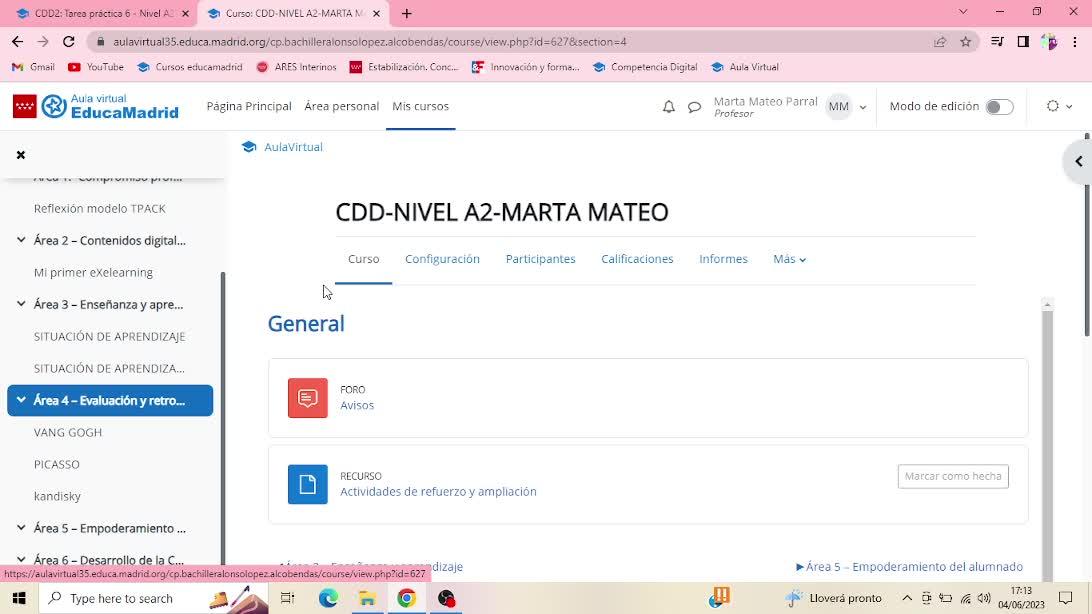Viewport: 1092px width, 614px height.
Task: Close the course index drawer
Action: [x=21, y=155]
